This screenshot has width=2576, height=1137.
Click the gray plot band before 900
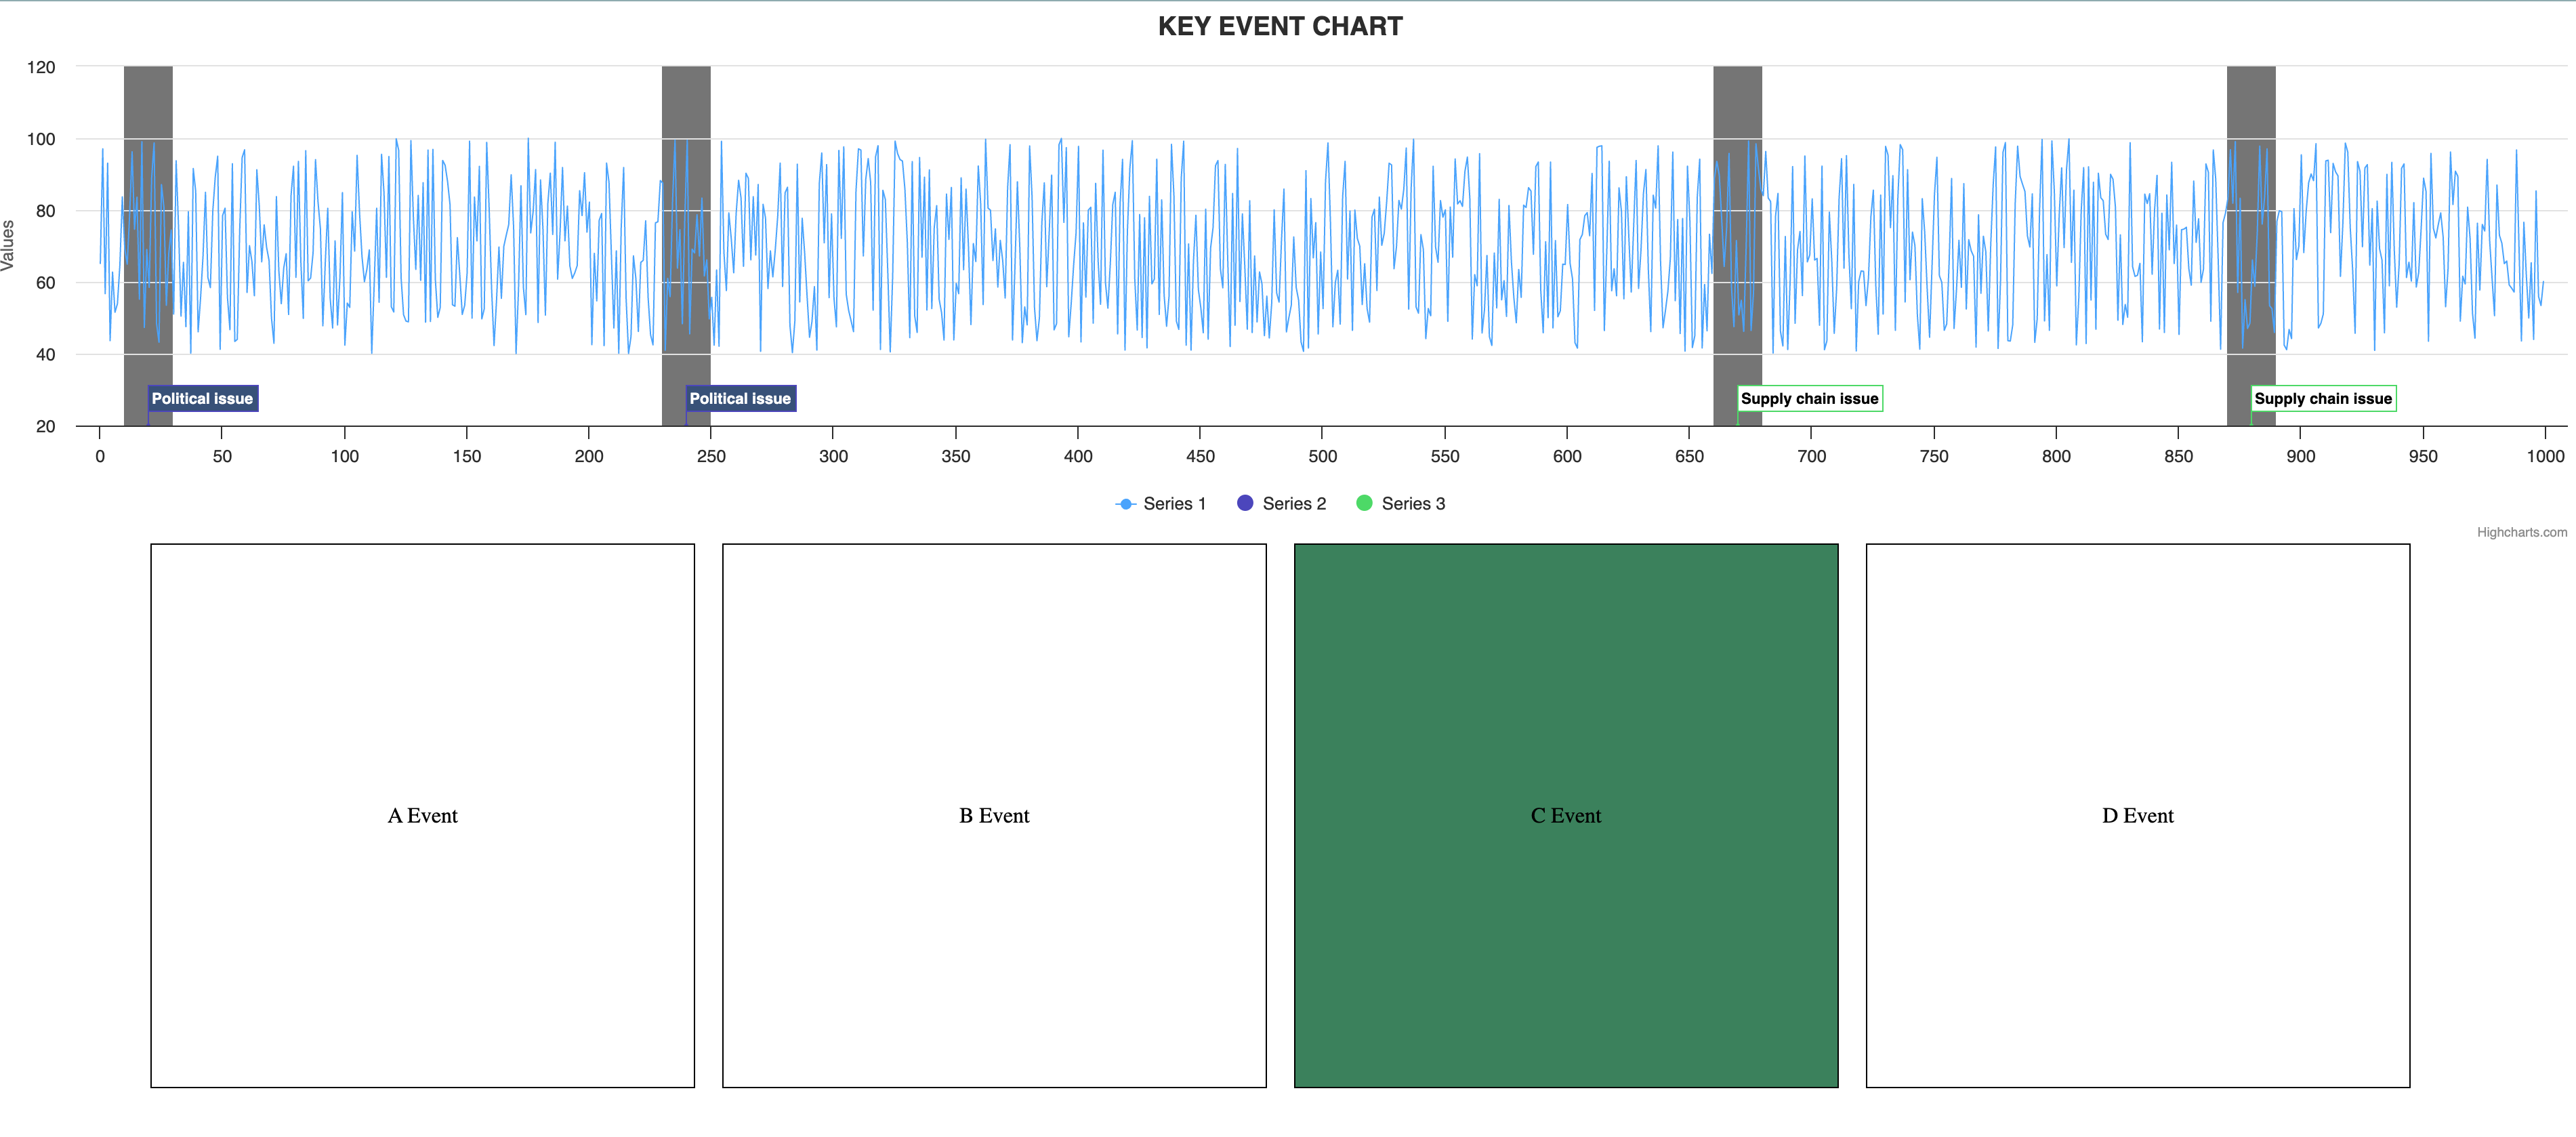tap(2250, 100)
